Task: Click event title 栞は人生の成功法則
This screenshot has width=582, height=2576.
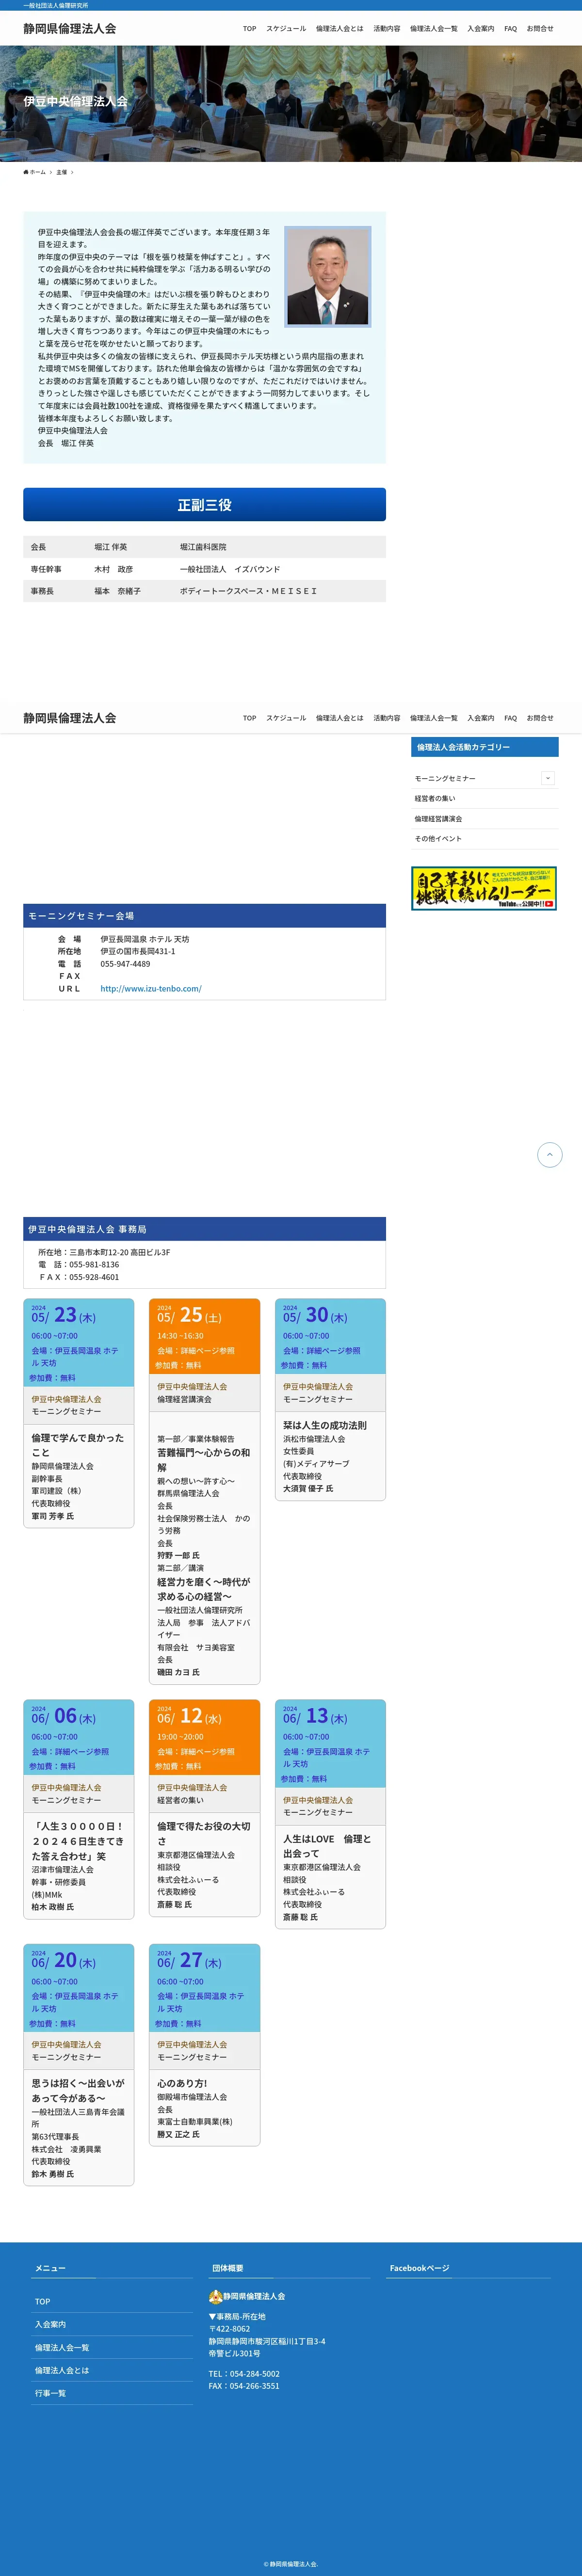Action: tap(325, 1426)
